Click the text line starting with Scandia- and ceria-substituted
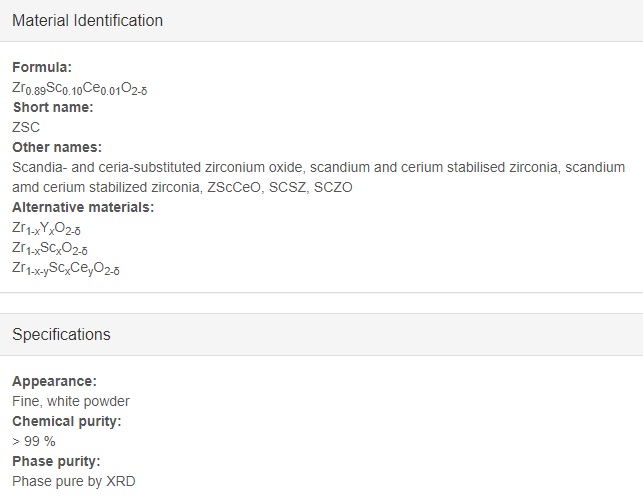 click(x=319, y=167)
